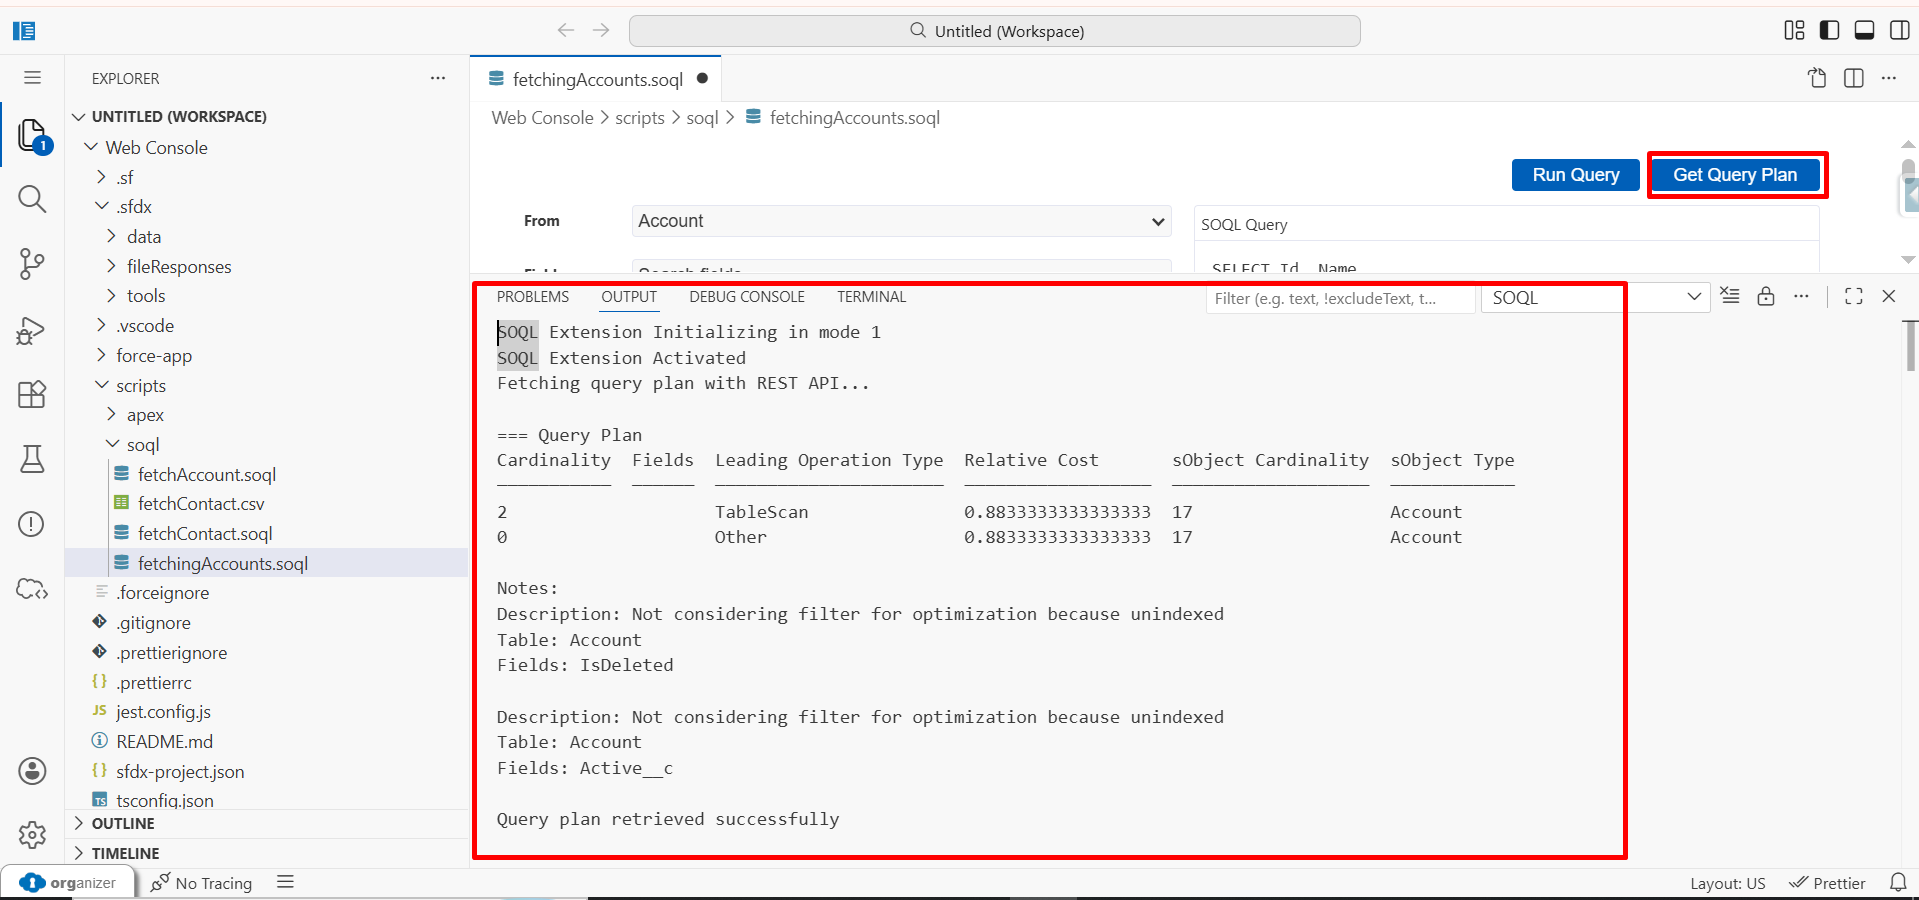The height and width of the screenshot is (900, 1919).
Task: Click the Untitled (Workspace) search bar
Action: pos(995,31)
